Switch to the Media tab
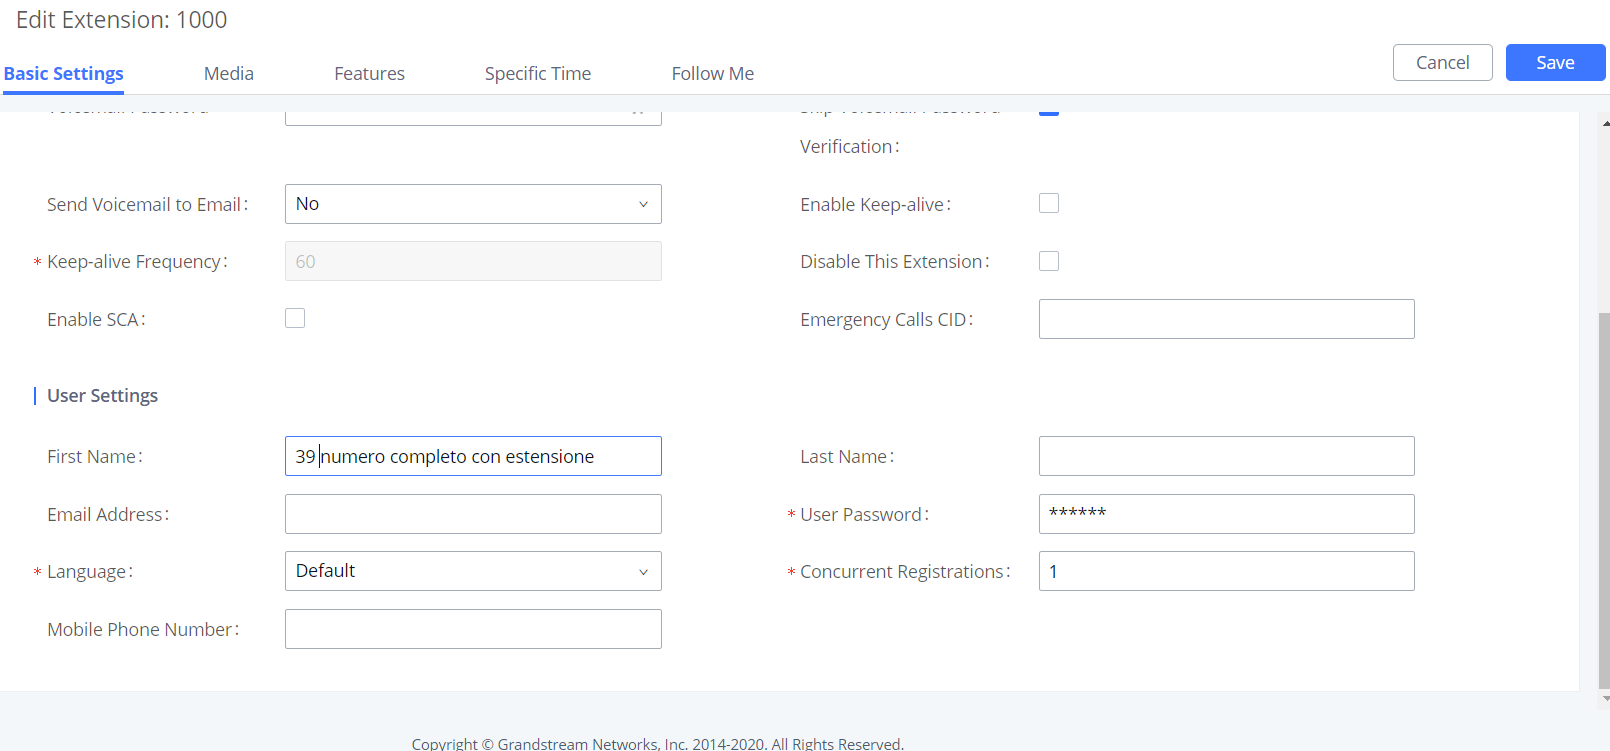This screenshot has height=751, width=1610. tap(229, 73)
